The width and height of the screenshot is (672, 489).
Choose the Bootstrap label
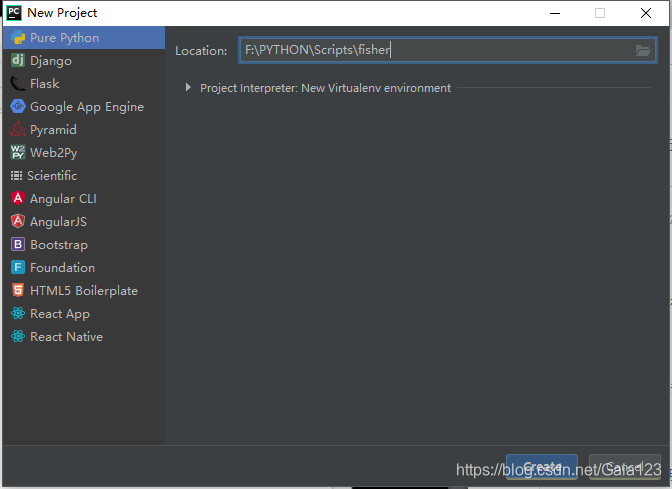coord(59,245)
